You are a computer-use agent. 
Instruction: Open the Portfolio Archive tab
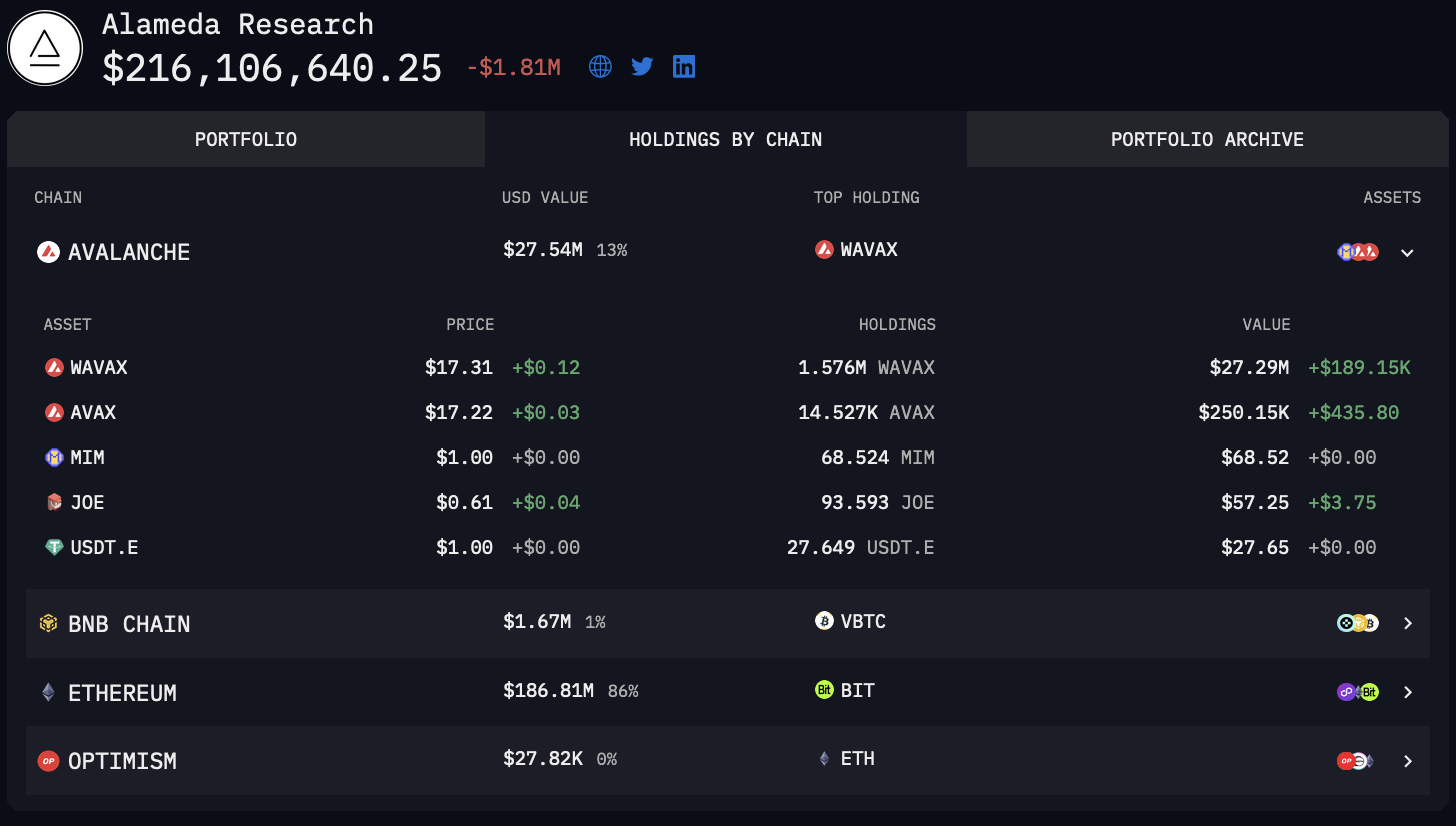(x=1207, y=139)
